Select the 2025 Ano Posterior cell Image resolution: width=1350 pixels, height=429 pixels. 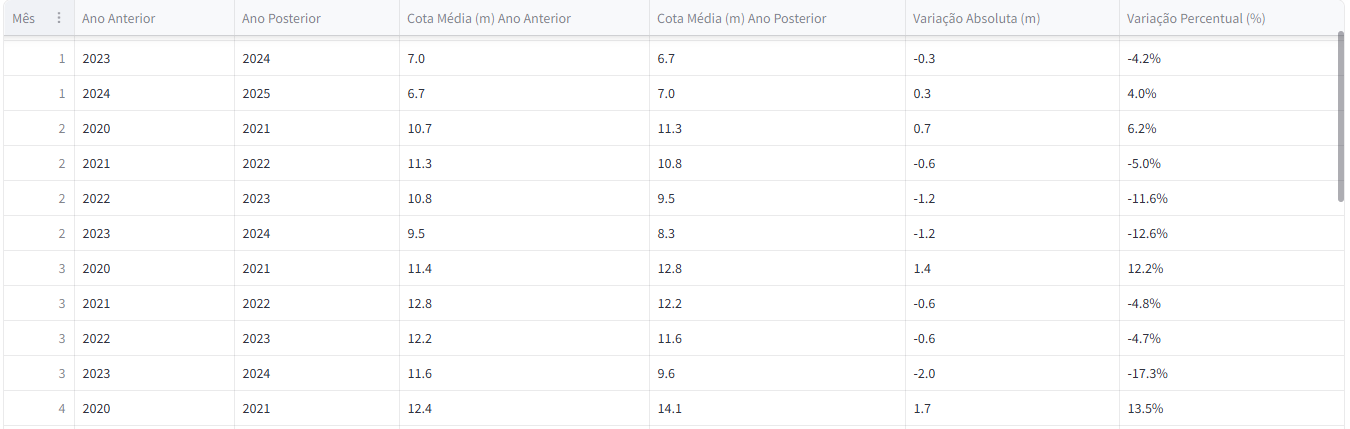256,93
